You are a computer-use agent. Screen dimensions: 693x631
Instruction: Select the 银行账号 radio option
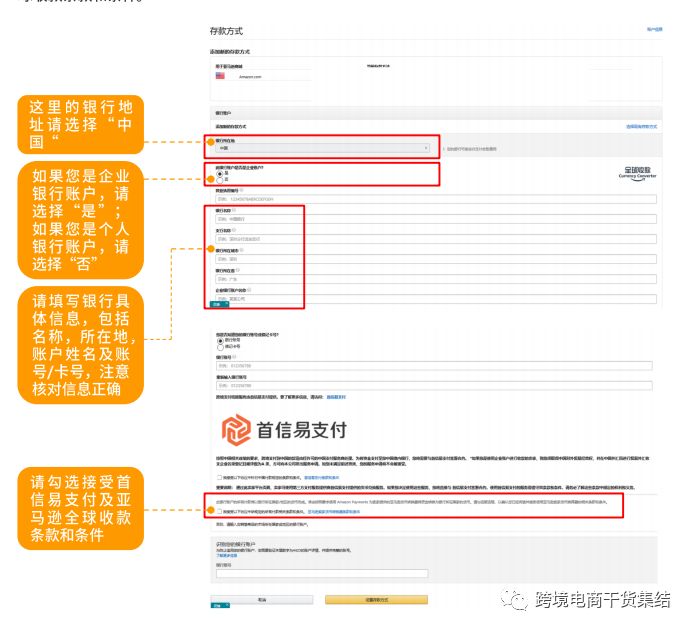(x=220, y=341)
